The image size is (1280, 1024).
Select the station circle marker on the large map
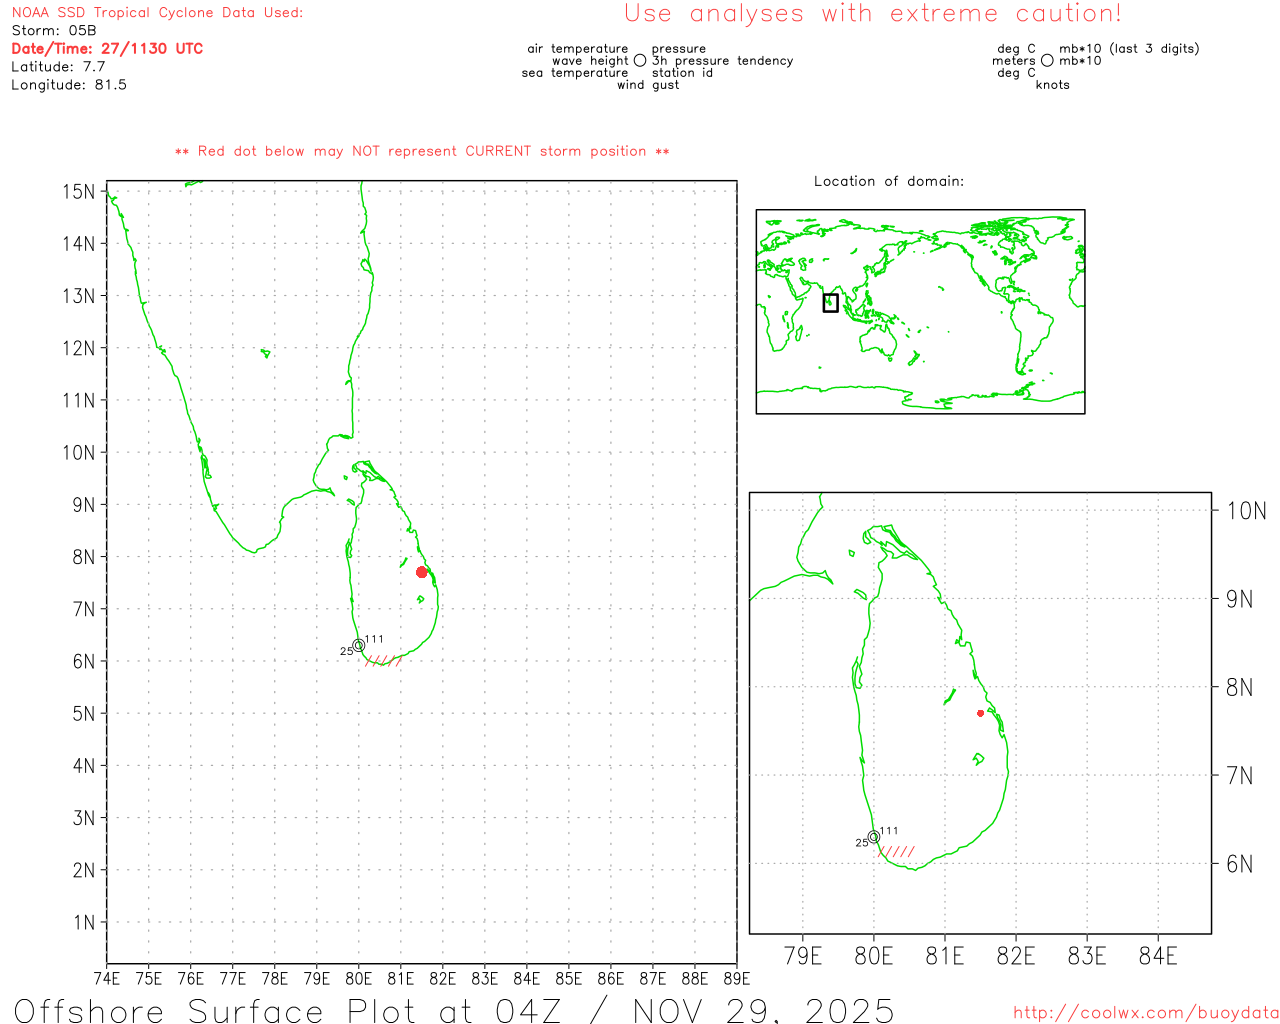coord(359,645)
